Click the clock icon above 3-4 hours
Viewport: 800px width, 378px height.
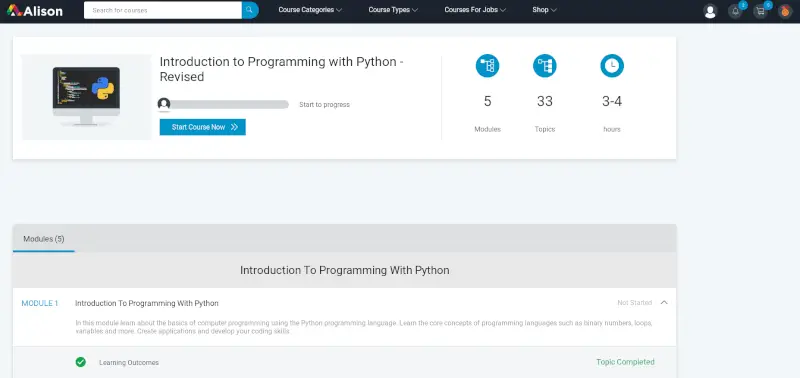pyautogui.click(x=612, y=66)
